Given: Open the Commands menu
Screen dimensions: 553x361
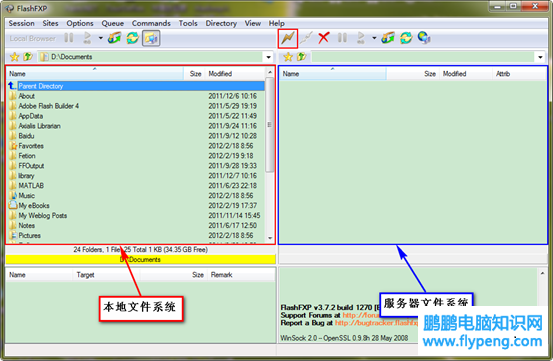Looking at the screenshot, I should click(151, 23).
